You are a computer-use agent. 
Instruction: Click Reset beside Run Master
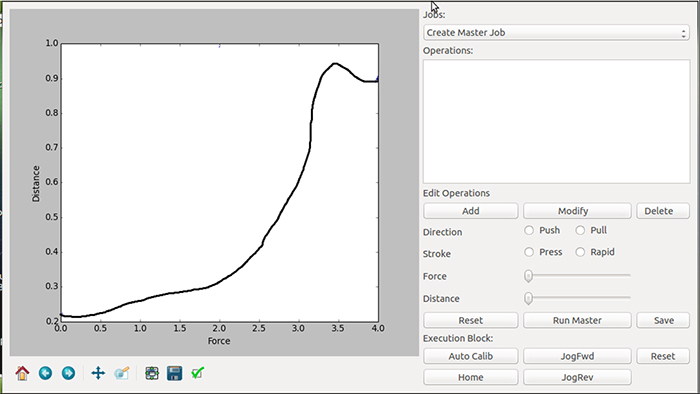point(471,320)
